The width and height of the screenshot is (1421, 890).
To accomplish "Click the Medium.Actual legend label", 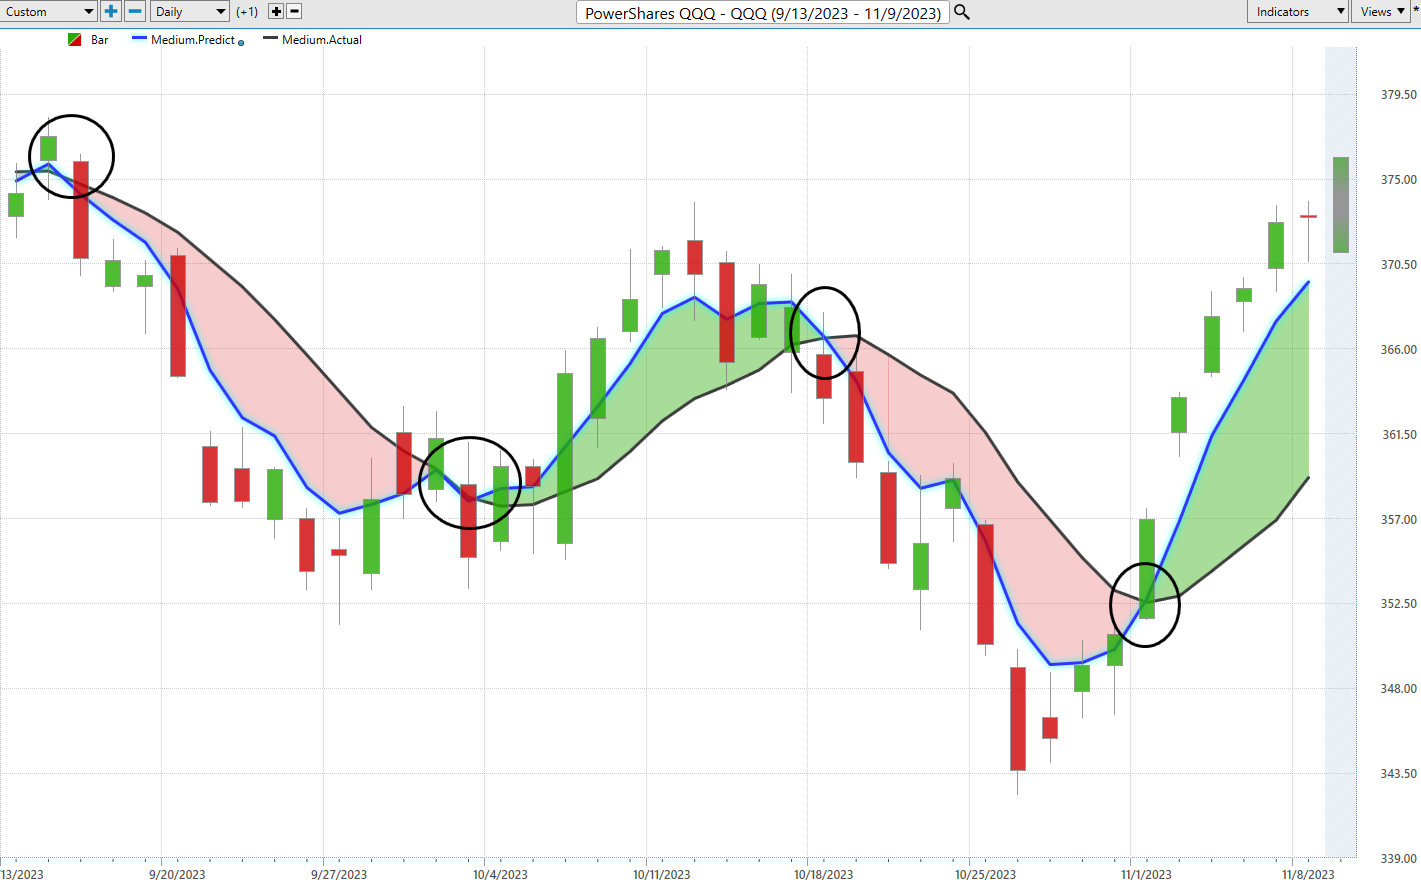I will 322,40.
